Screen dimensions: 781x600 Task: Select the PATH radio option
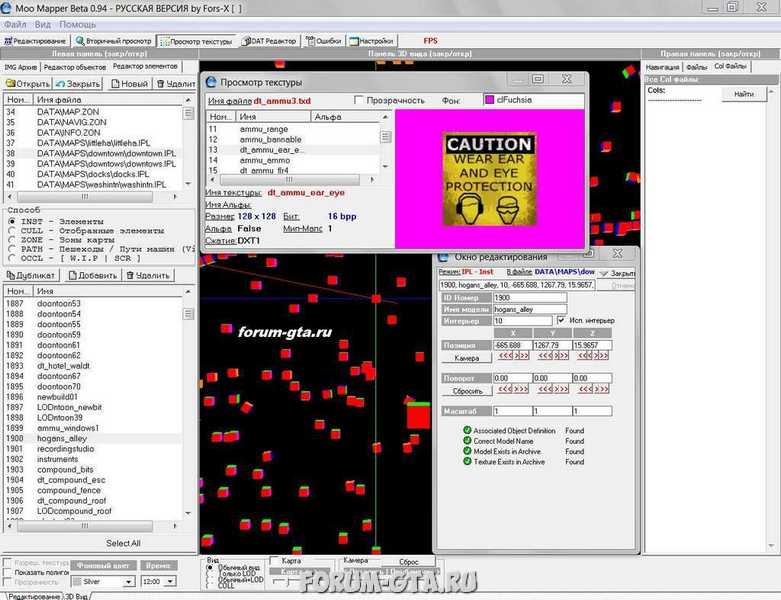coord(12,249)
